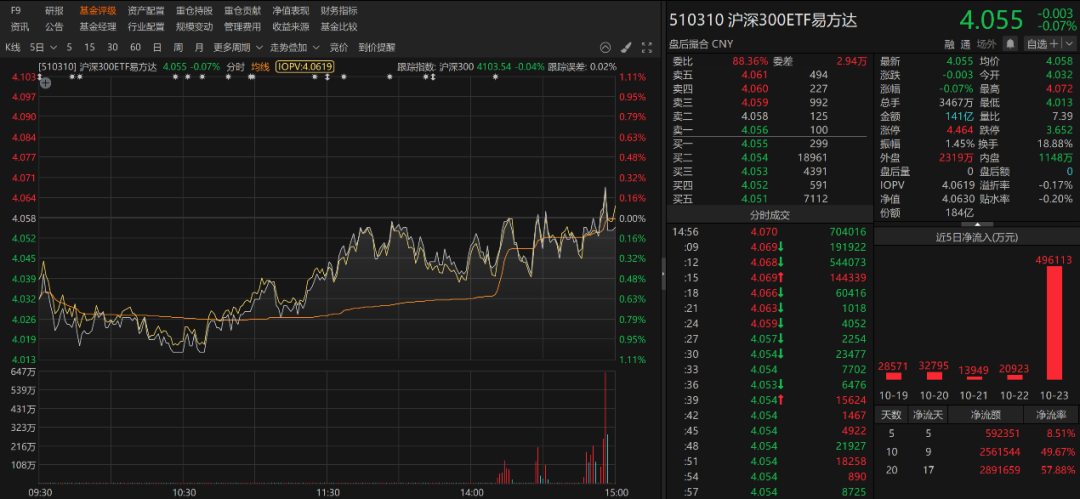1080x499 pixels.
Task: Open the 基金比较 fund comparison tab
Action: point(339,27)
